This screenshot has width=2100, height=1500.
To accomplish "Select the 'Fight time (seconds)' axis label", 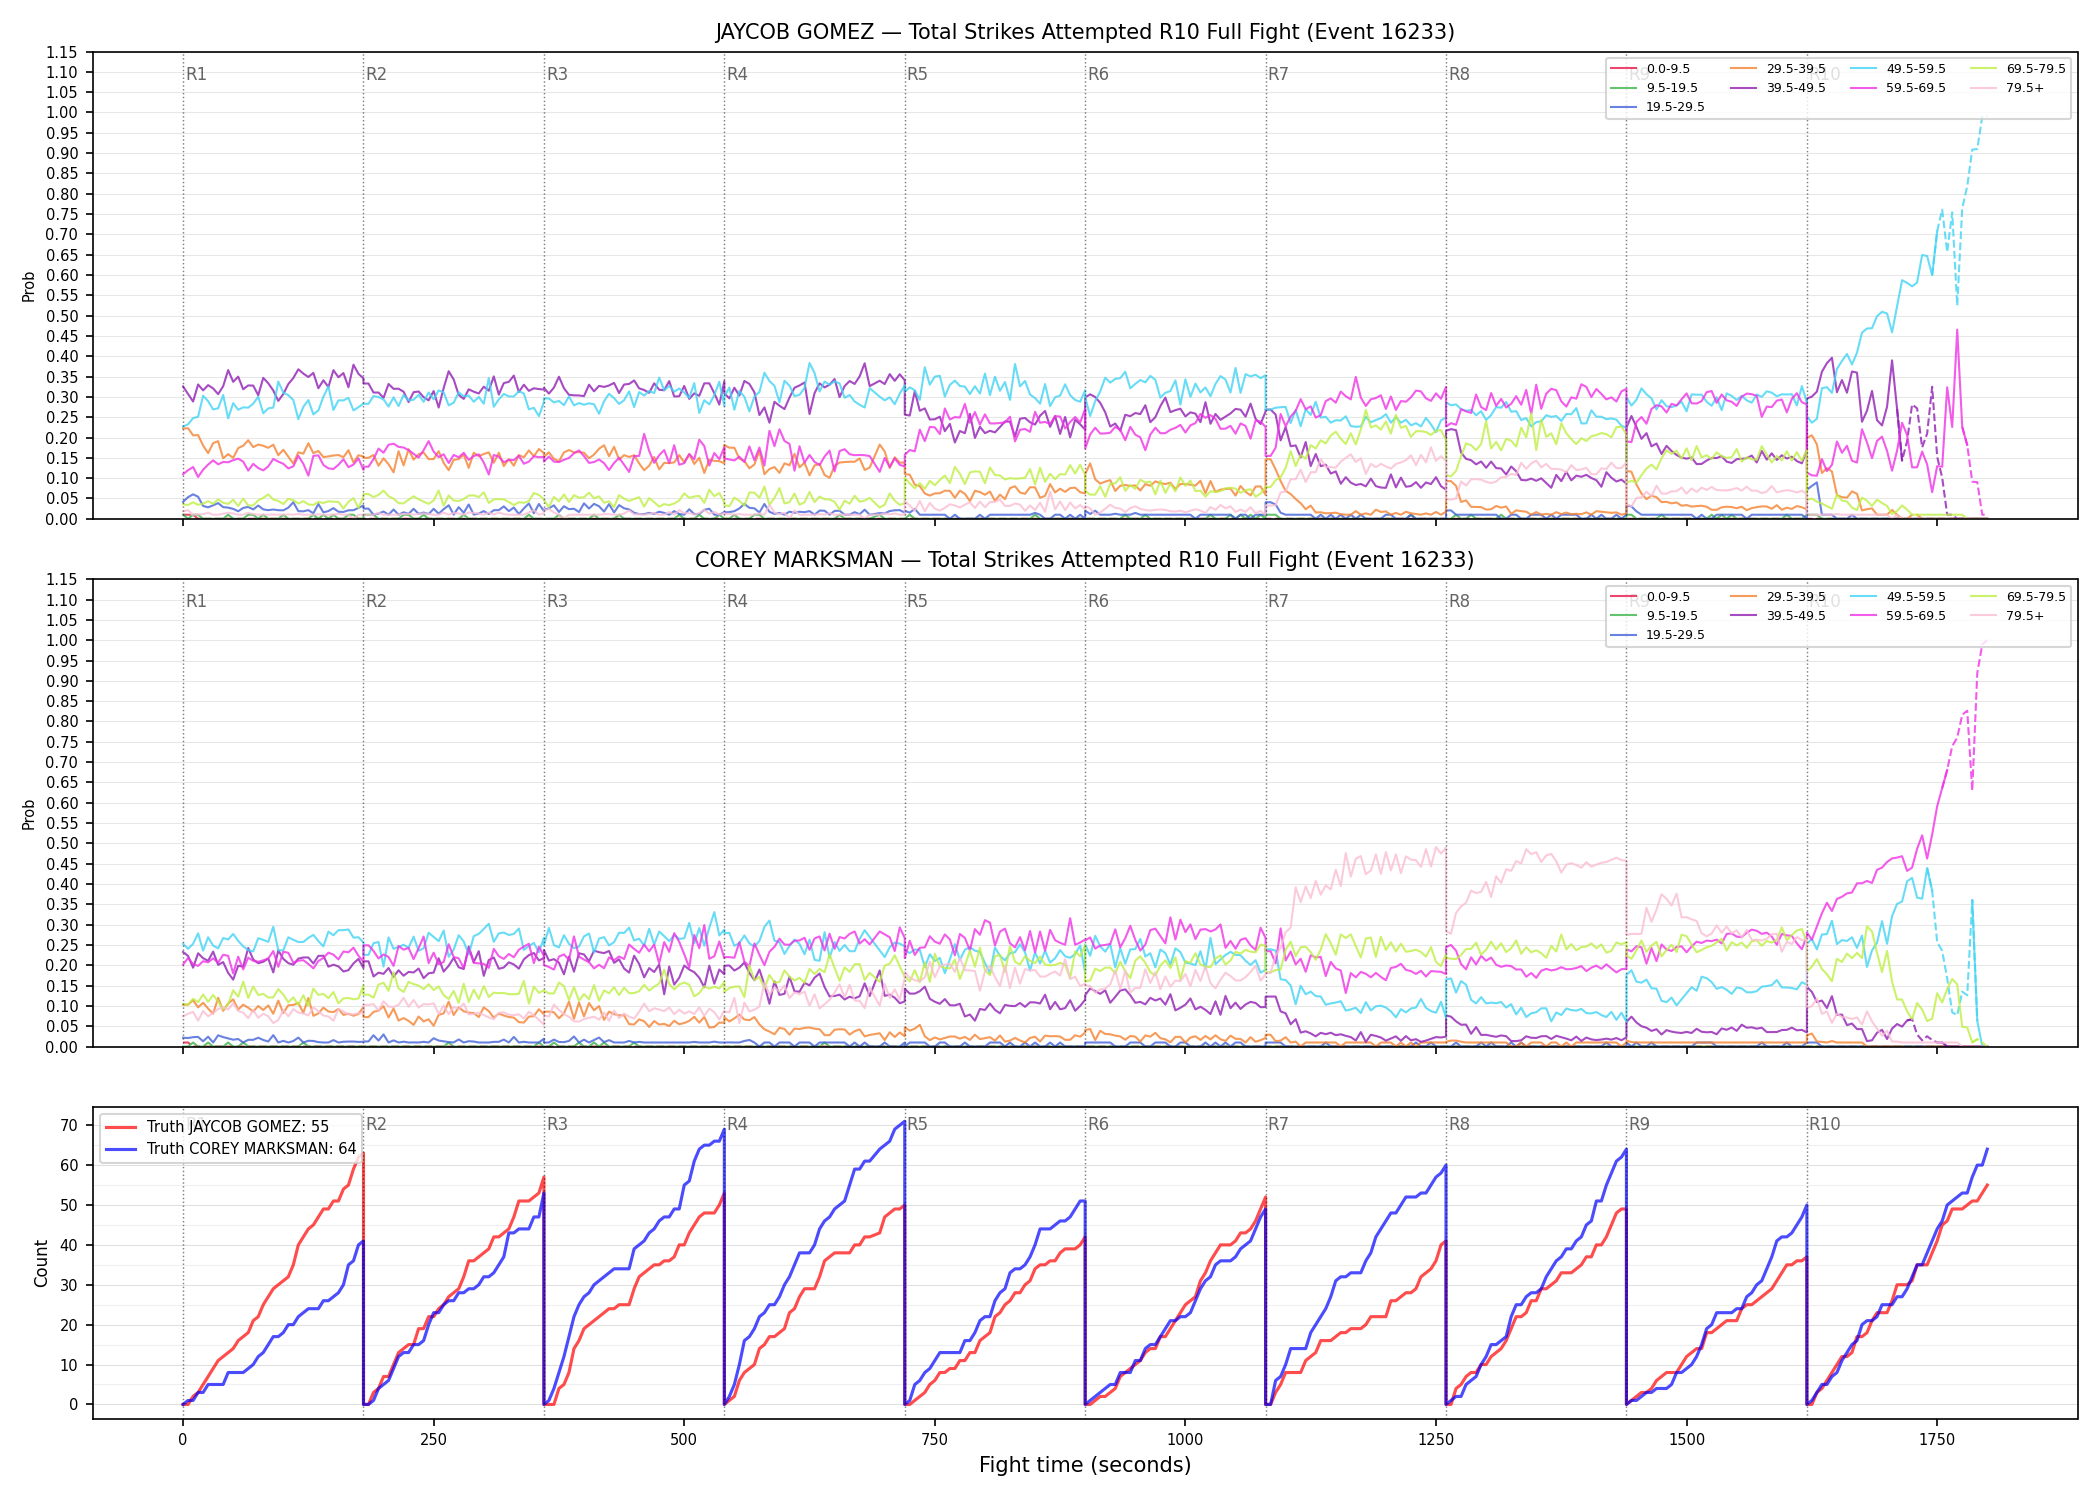I will pyautogui.click(x=1085, y=1465).
